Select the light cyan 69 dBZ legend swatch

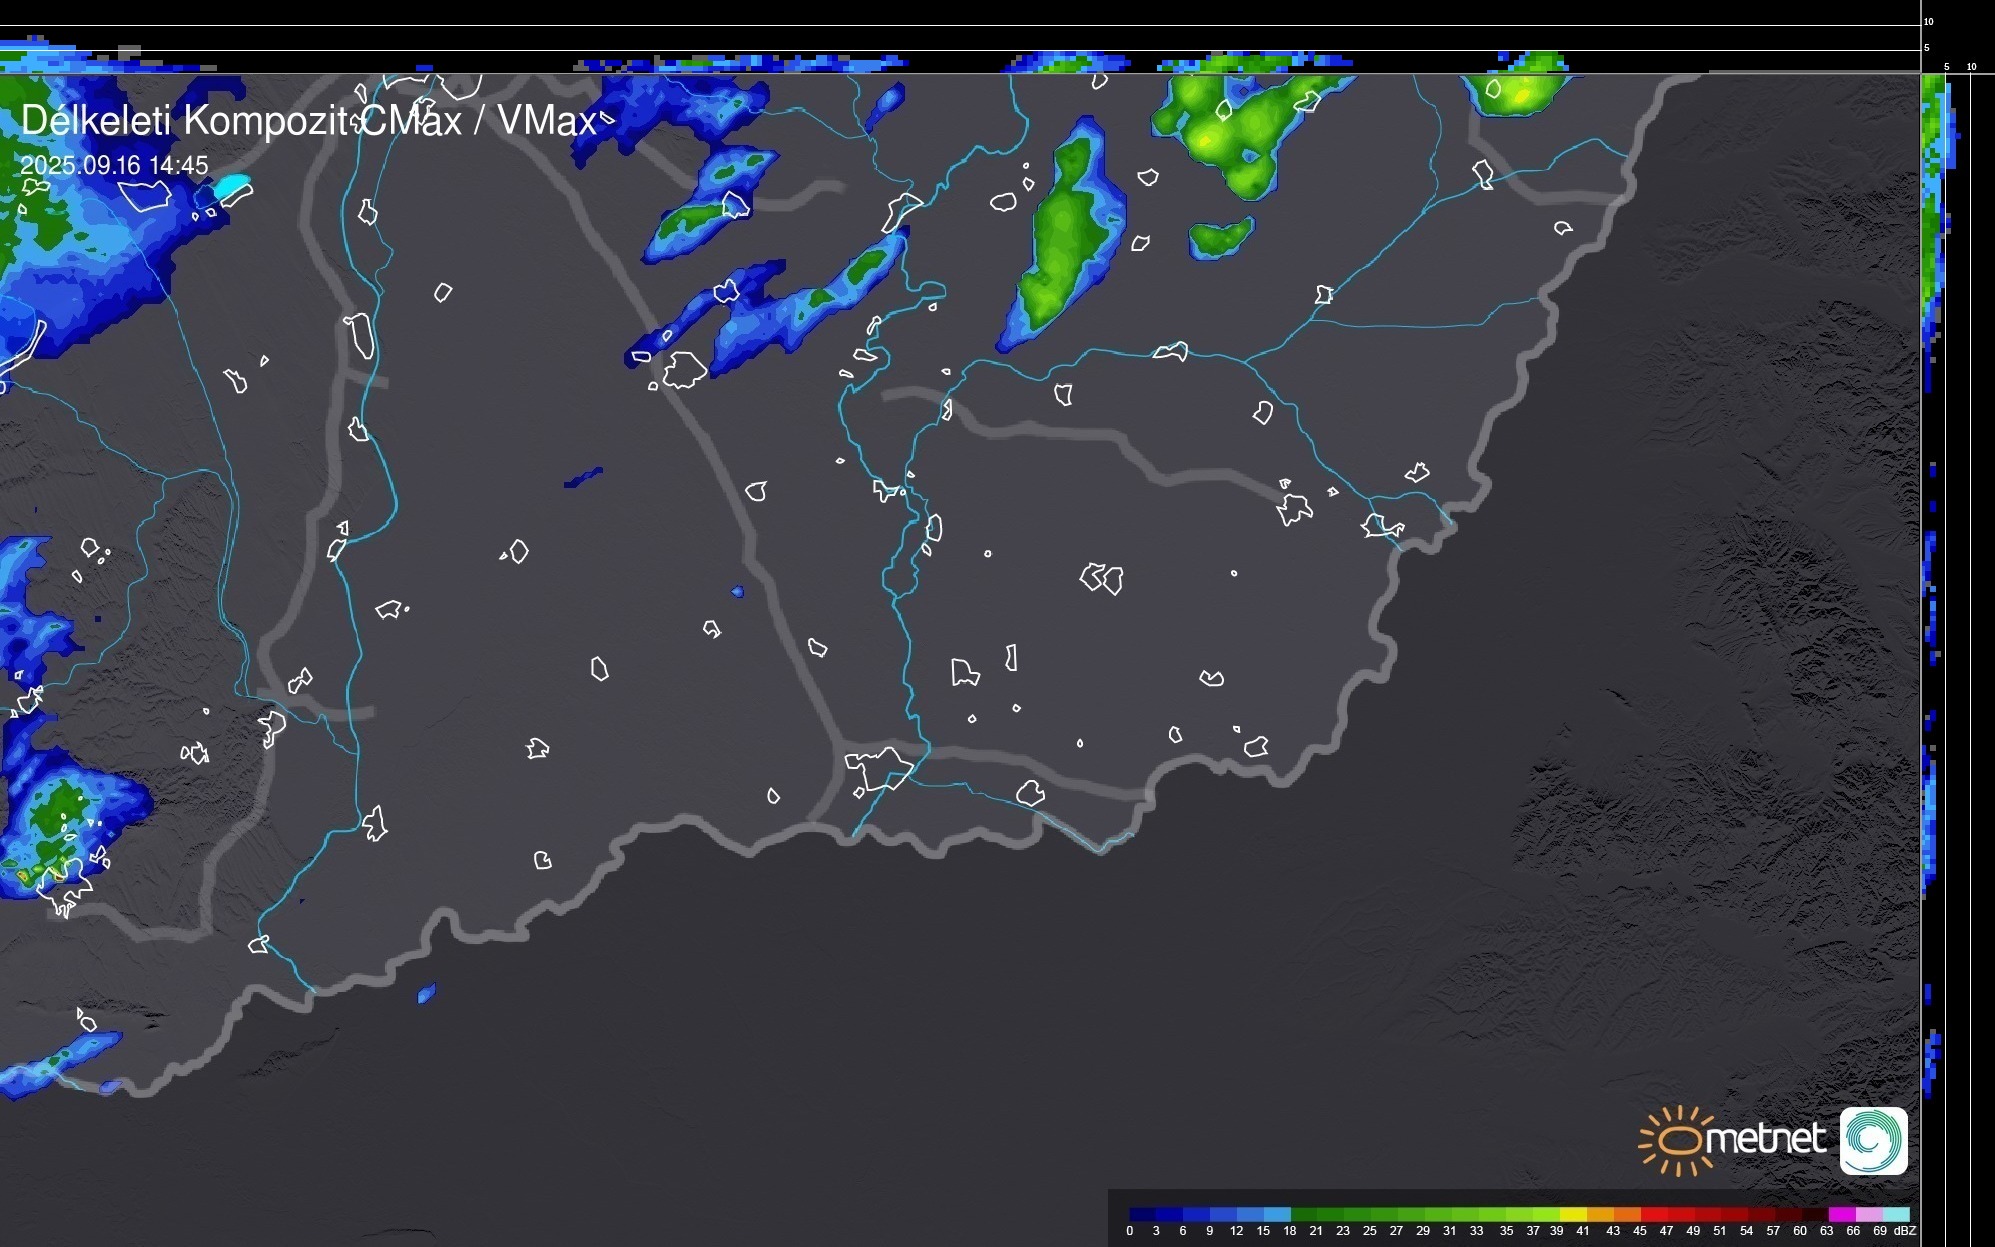(x=1896, y=1214)
